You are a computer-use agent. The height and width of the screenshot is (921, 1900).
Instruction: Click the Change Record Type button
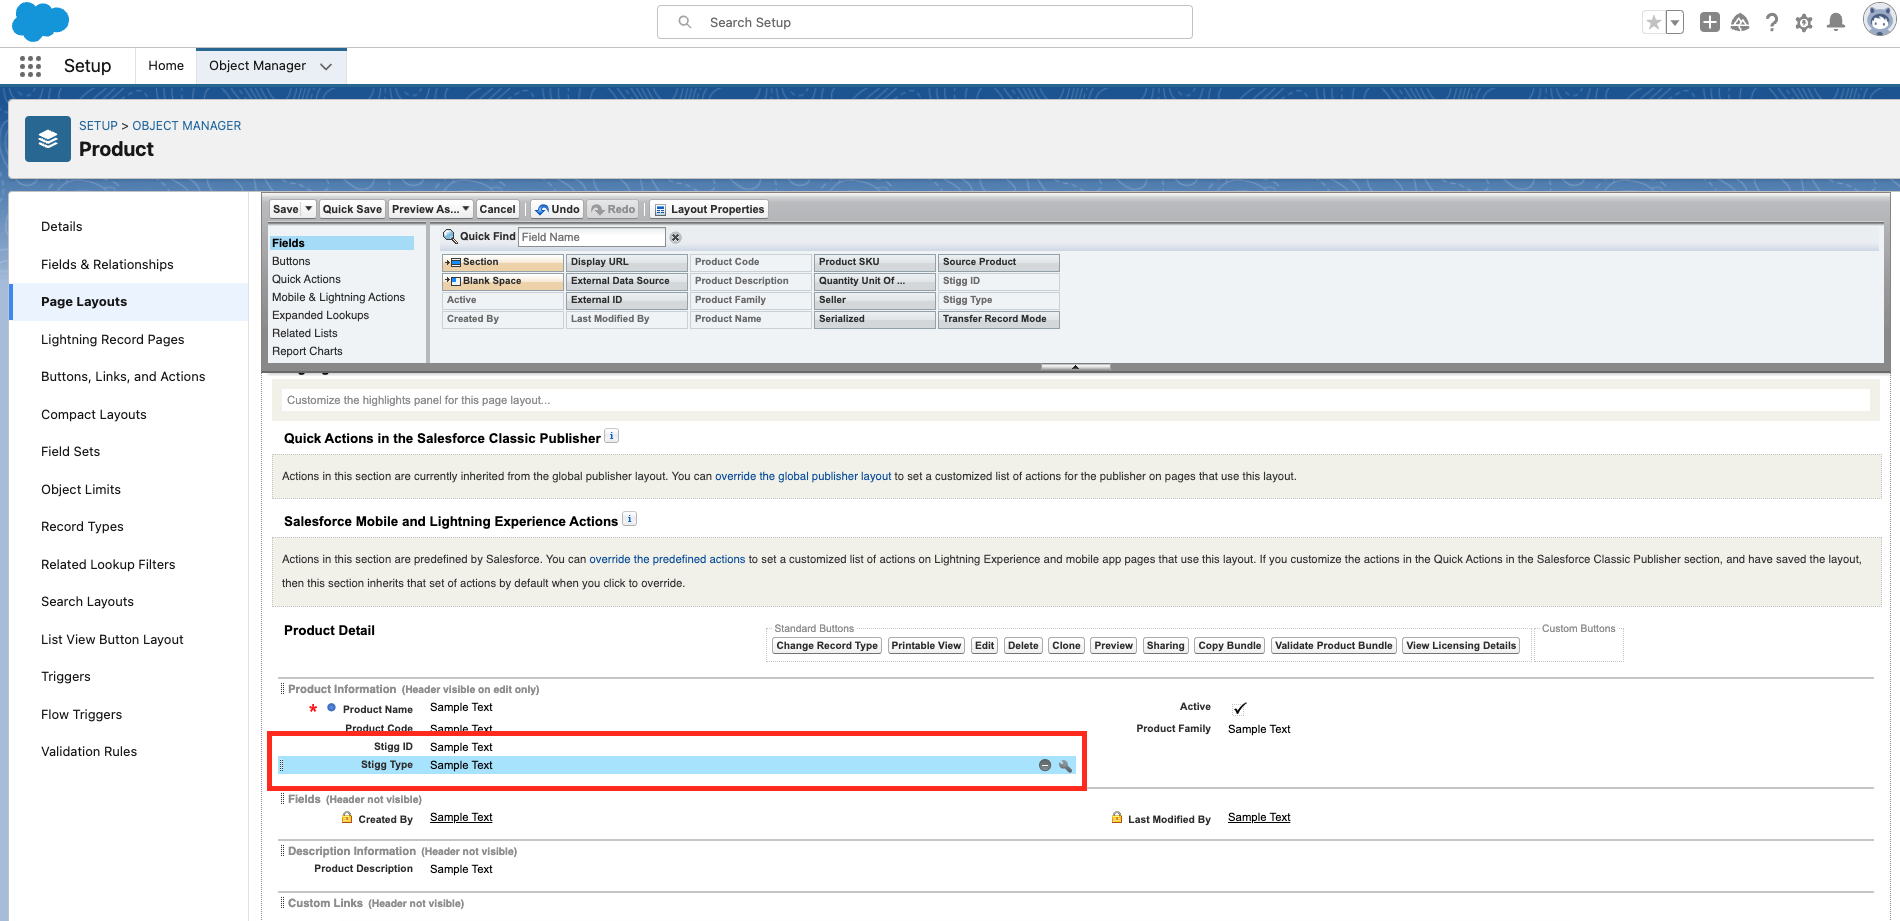(x=827, y=646)
